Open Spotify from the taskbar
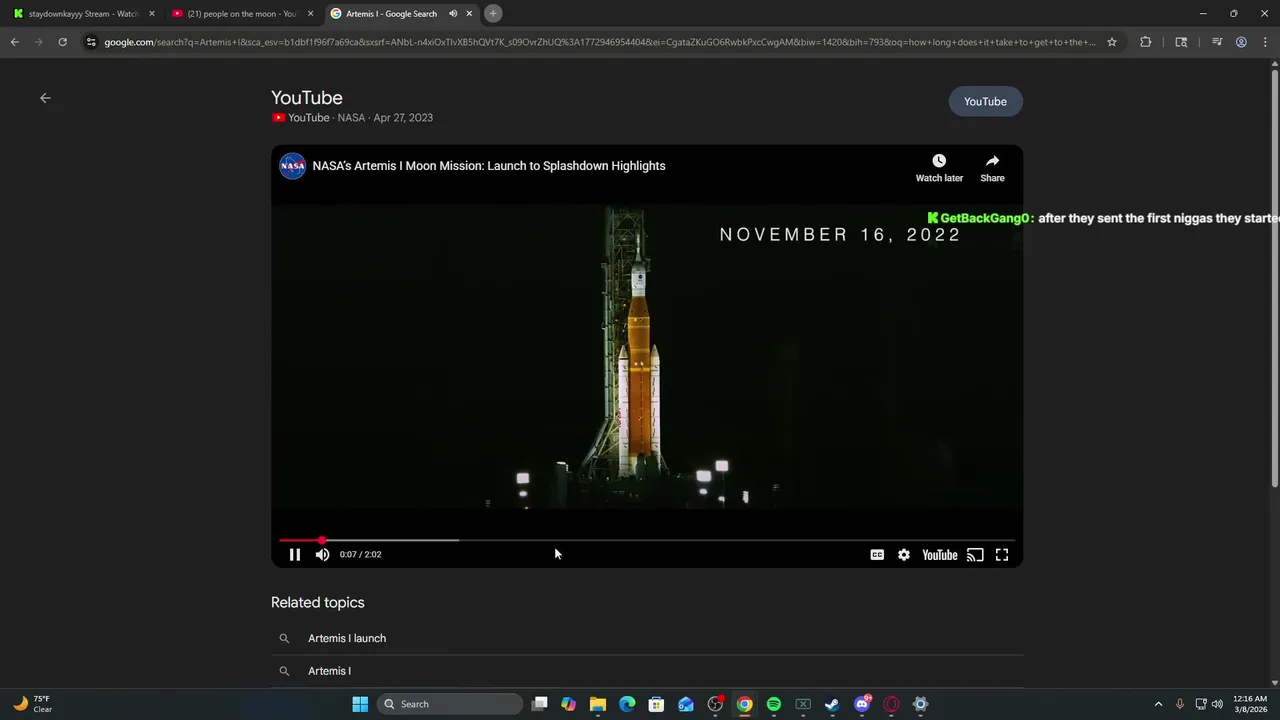 click(774, 704)
